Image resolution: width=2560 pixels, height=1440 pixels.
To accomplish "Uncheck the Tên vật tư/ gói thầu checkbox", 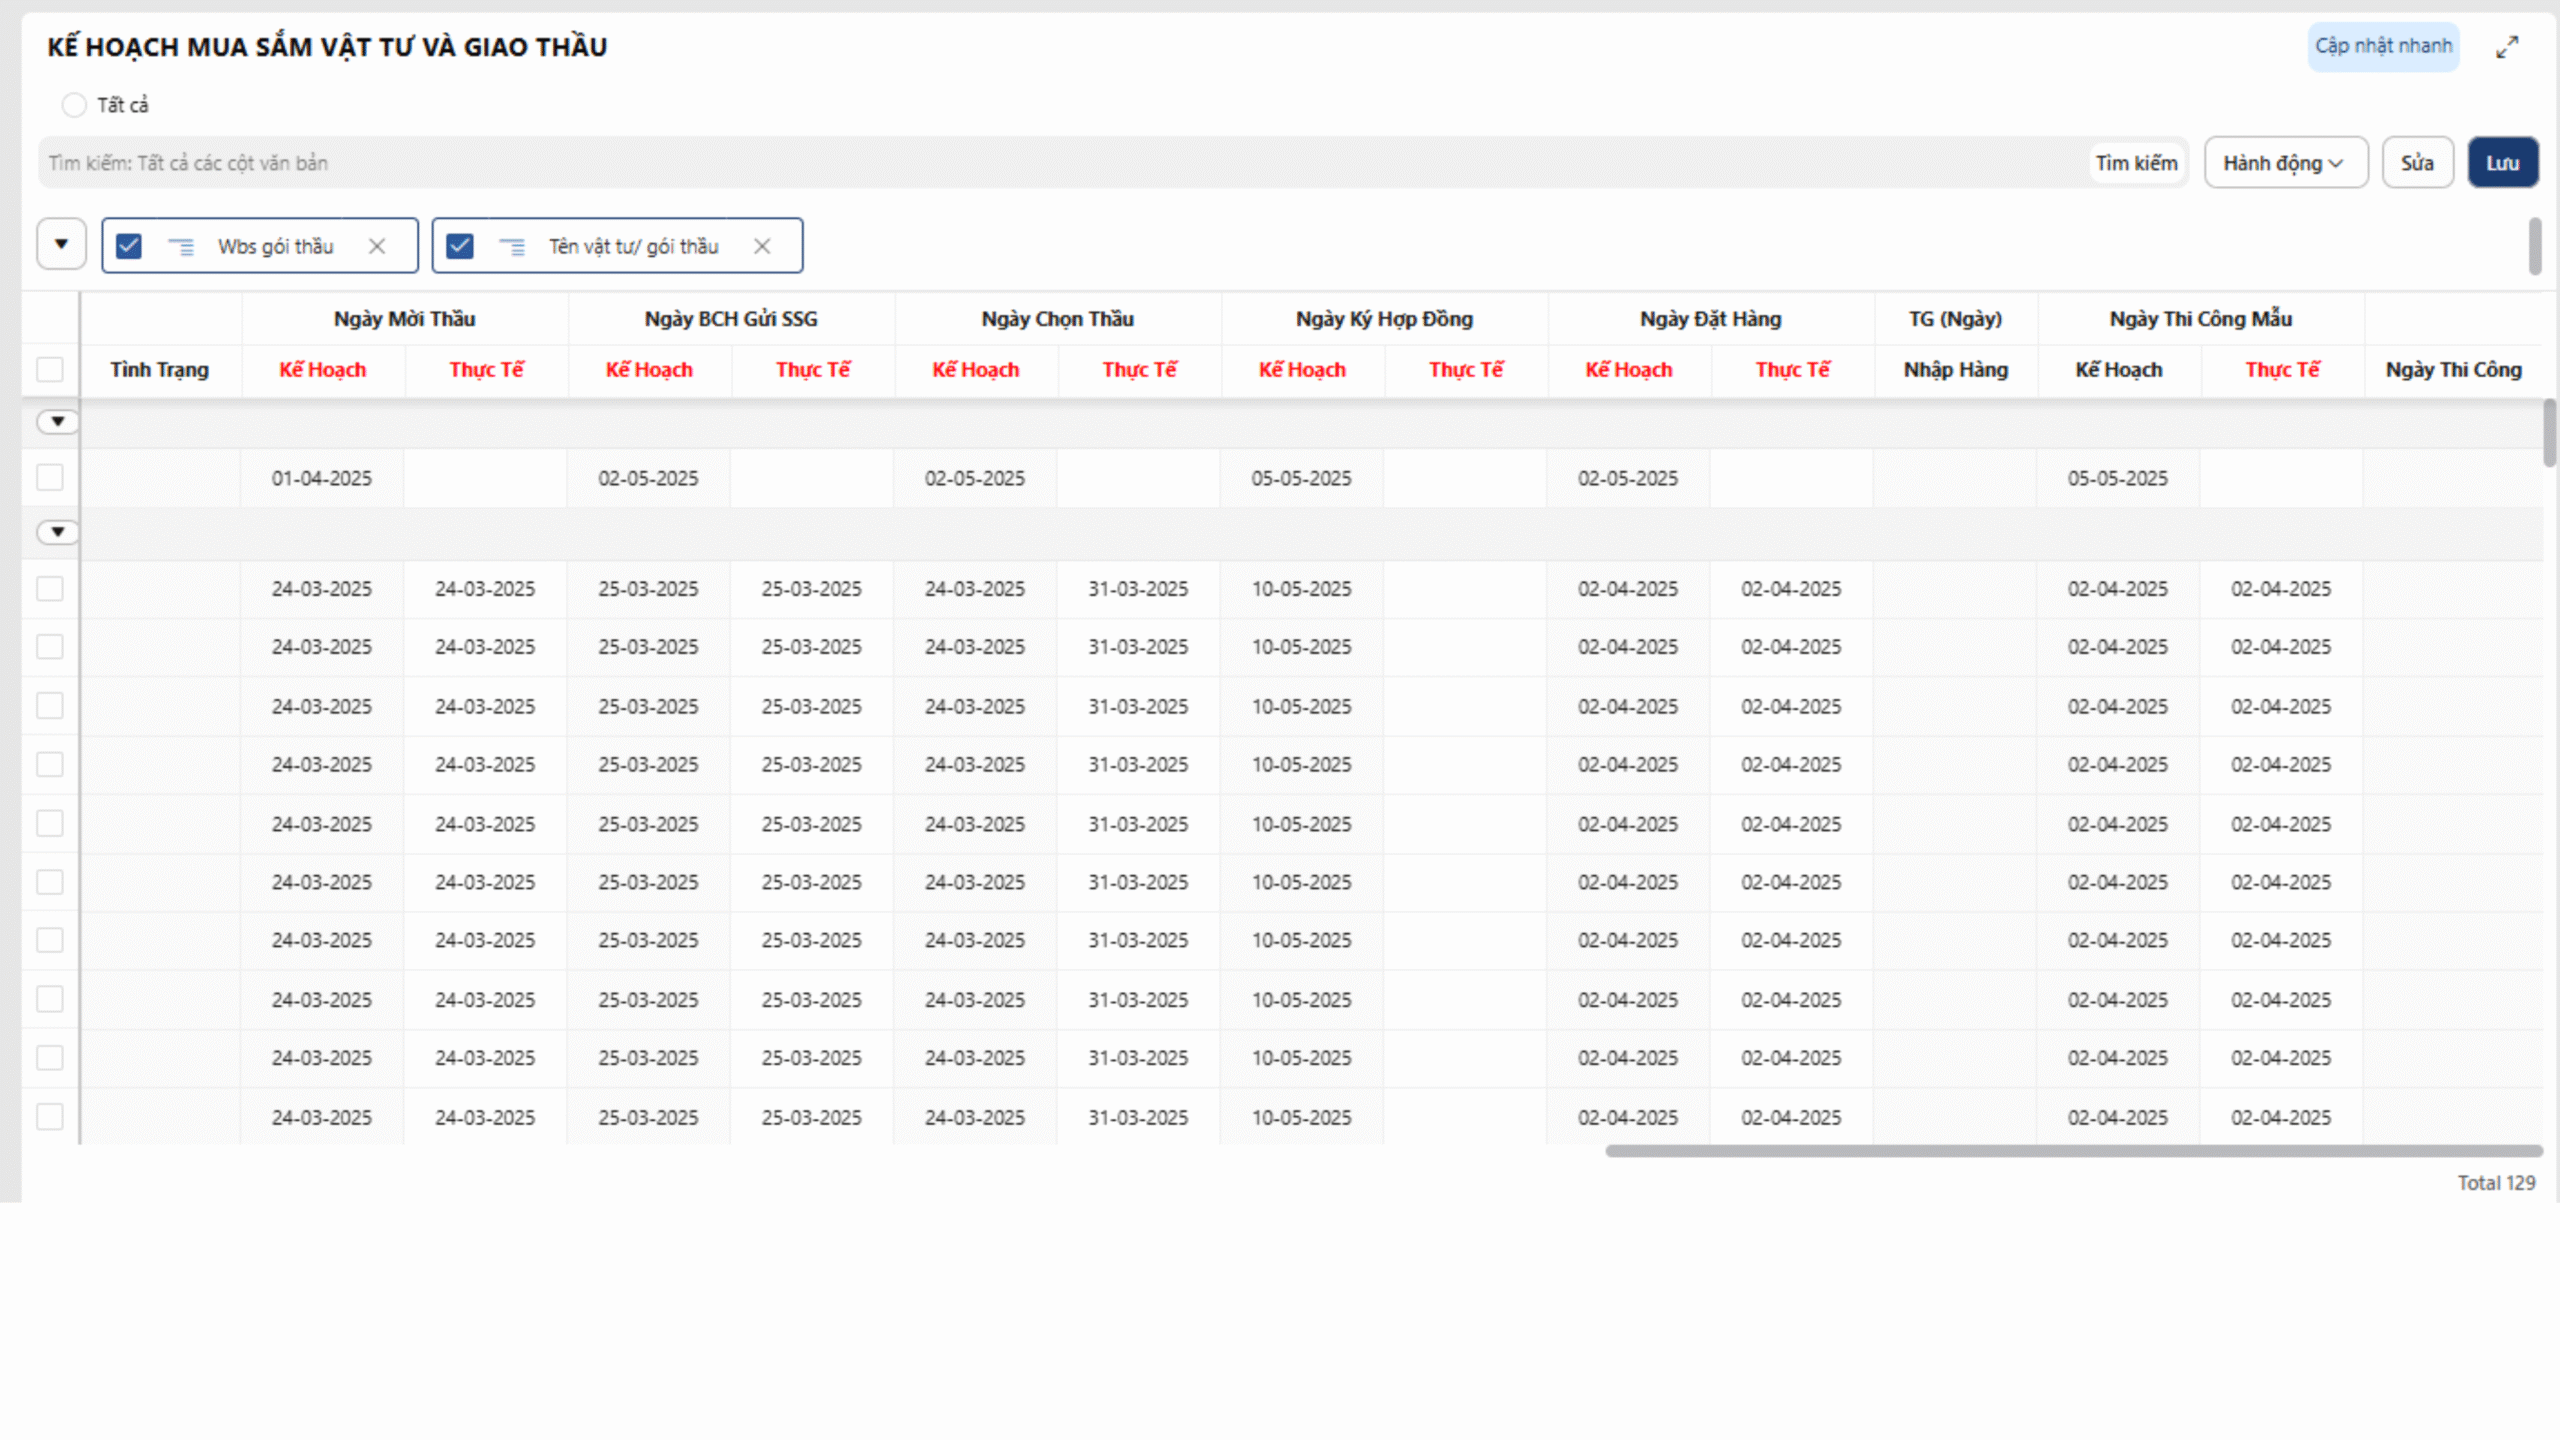I will coord(460,246).
